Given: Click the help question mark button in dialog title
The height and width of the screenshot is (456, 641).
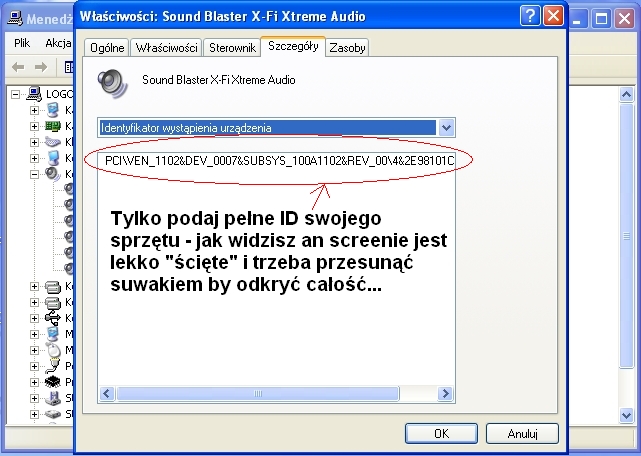Looking at the screenshot, I should click(x=530, y=16).
